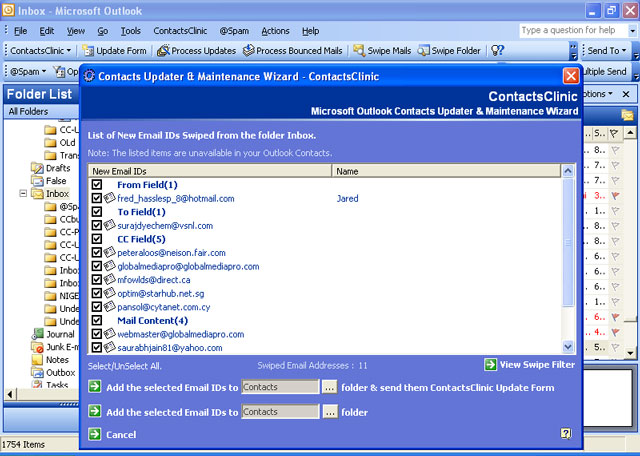Uncheck peteraloos@neison.fair.com checkbox
The image size is (640, 456).
point(97,252)
